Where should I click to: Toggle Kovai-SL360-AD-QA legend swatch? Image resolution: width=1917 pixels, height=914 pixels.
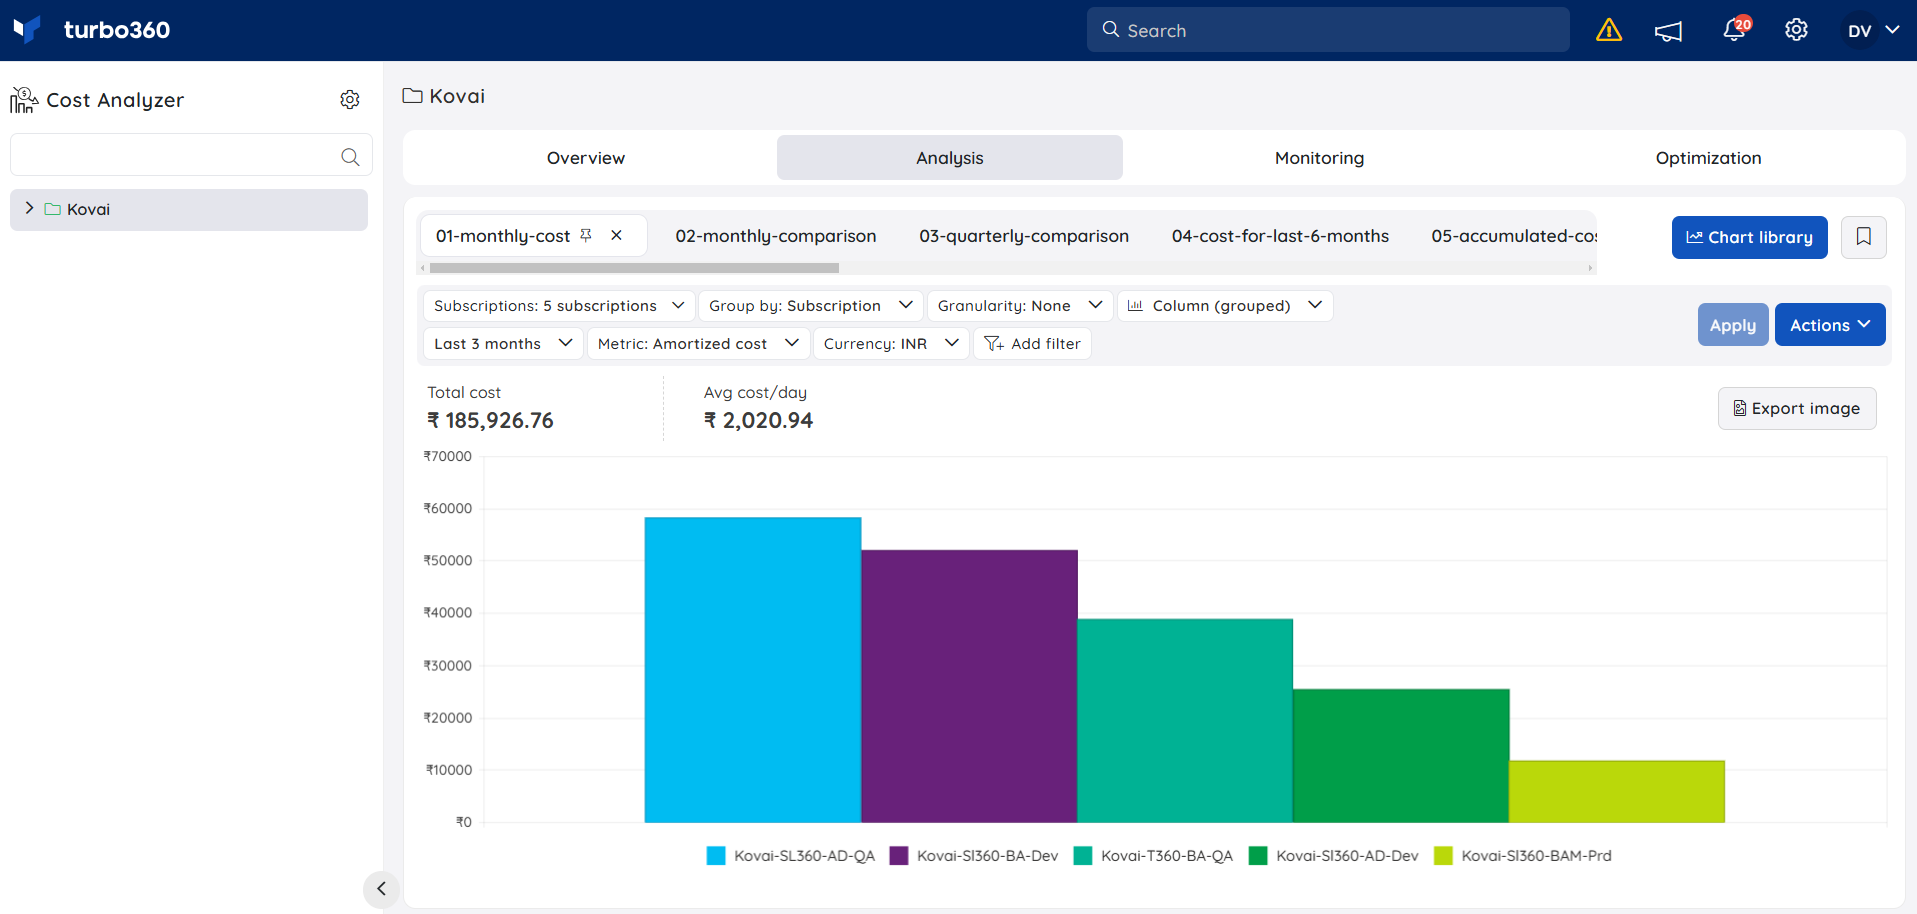click(715, 856)
